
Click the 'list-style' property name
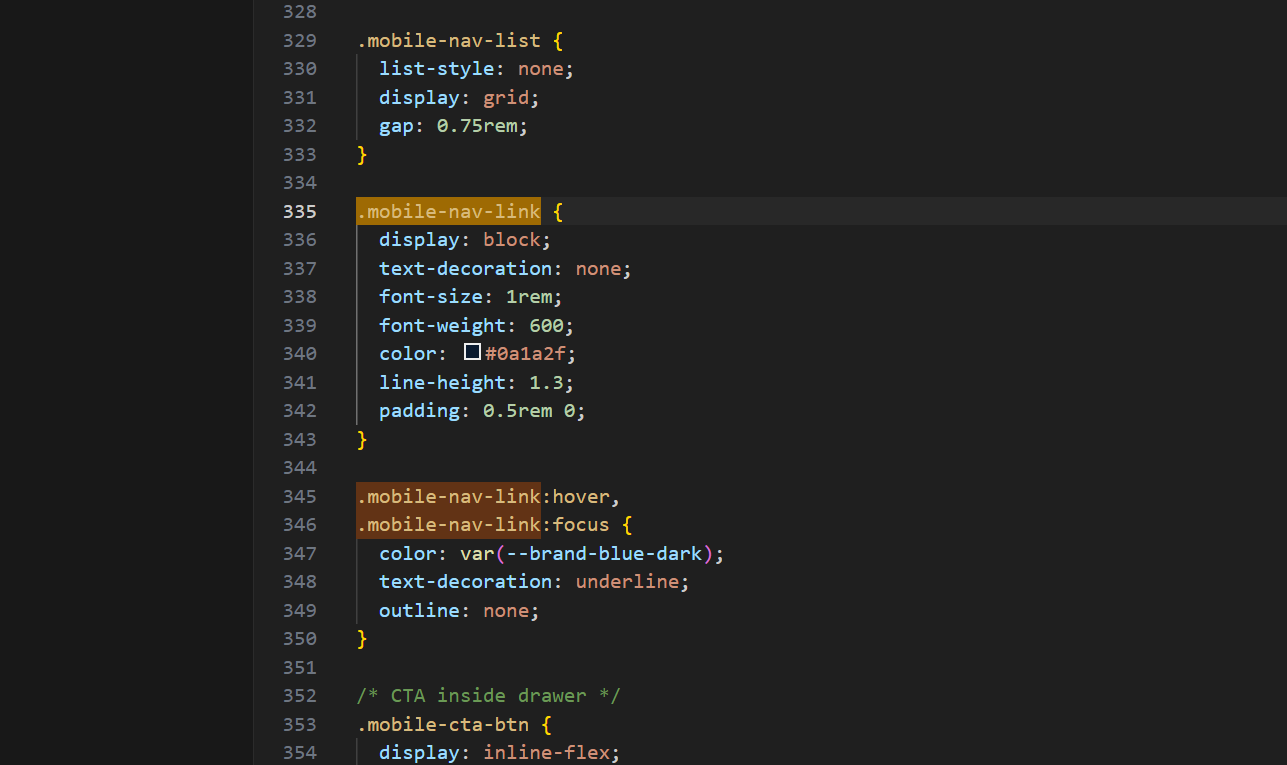pyautogui.click(x=436, y=69)
